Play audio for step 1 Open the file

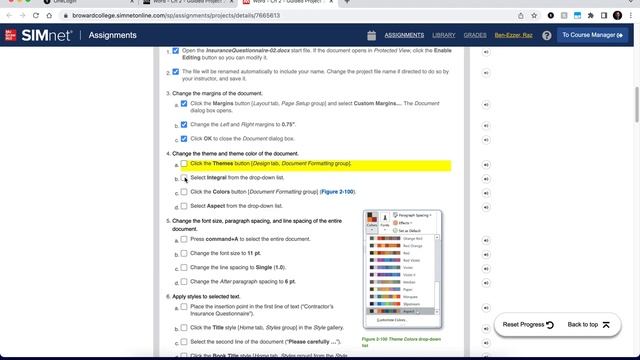click(x=486, y=52)
